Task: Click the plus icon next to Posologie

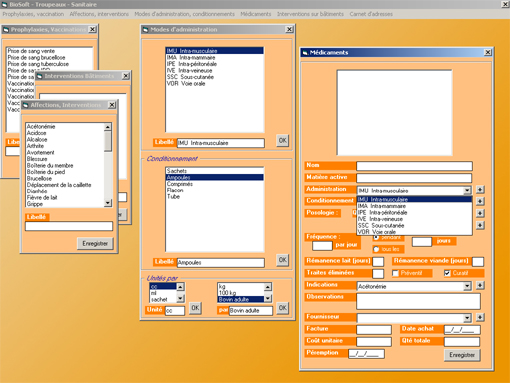Action: pyautogui.click(x=480, y=213)
